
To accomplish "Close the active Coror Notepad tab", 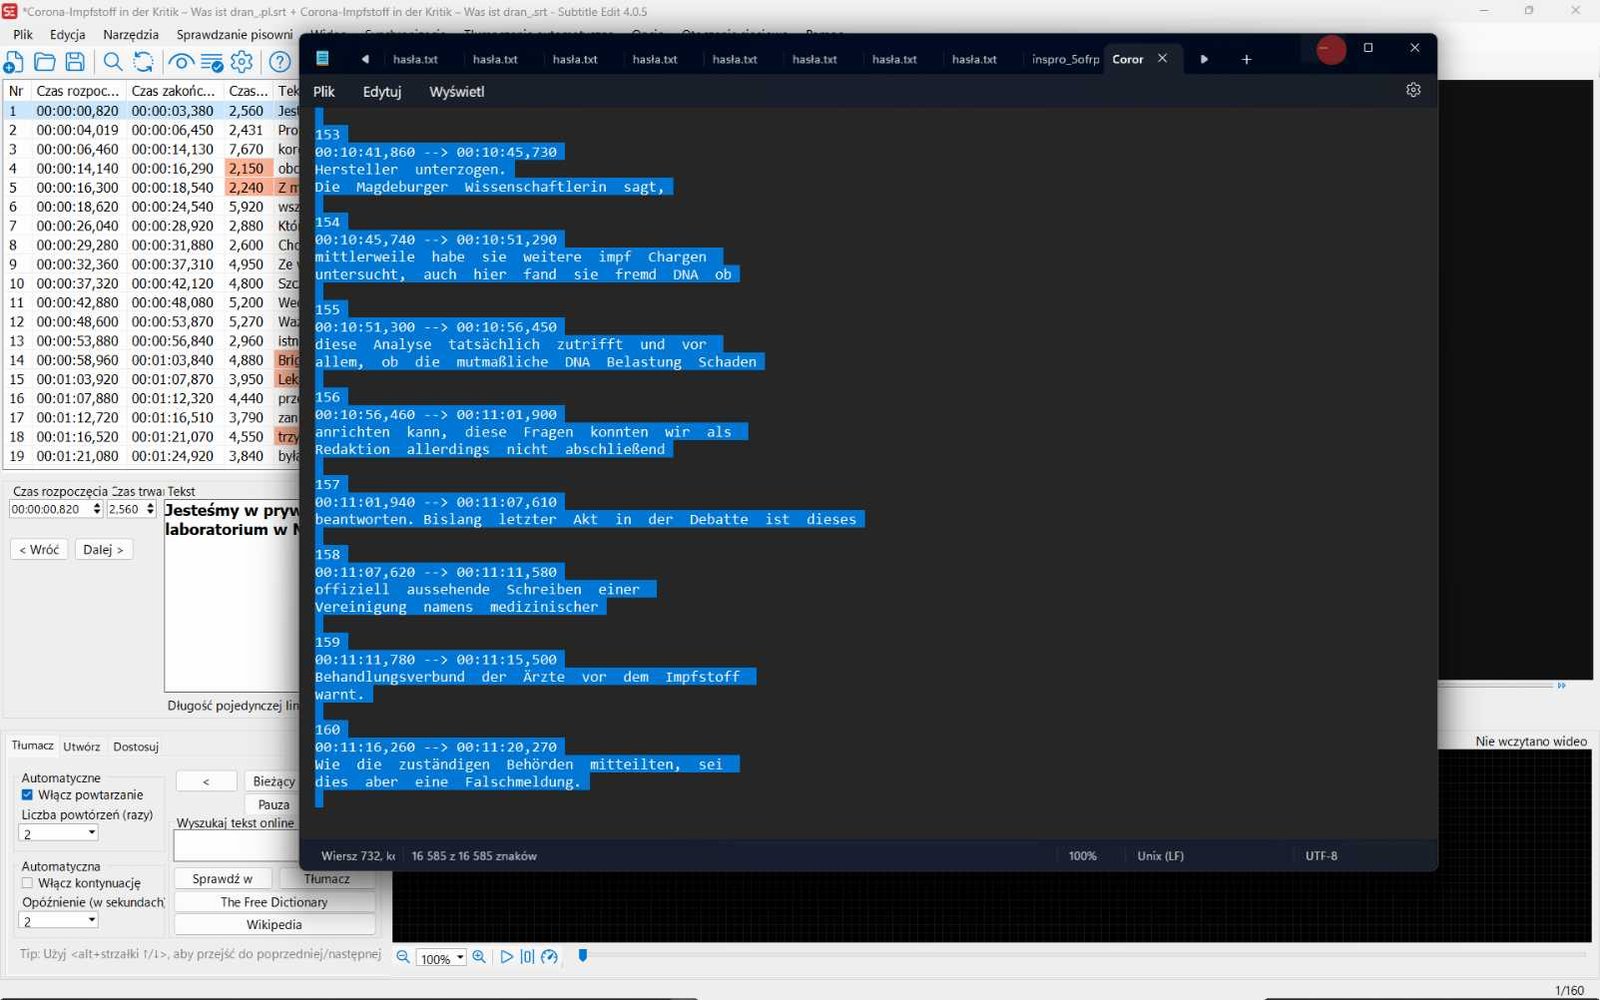I will pyautogui.click(x=1162, y=58).
